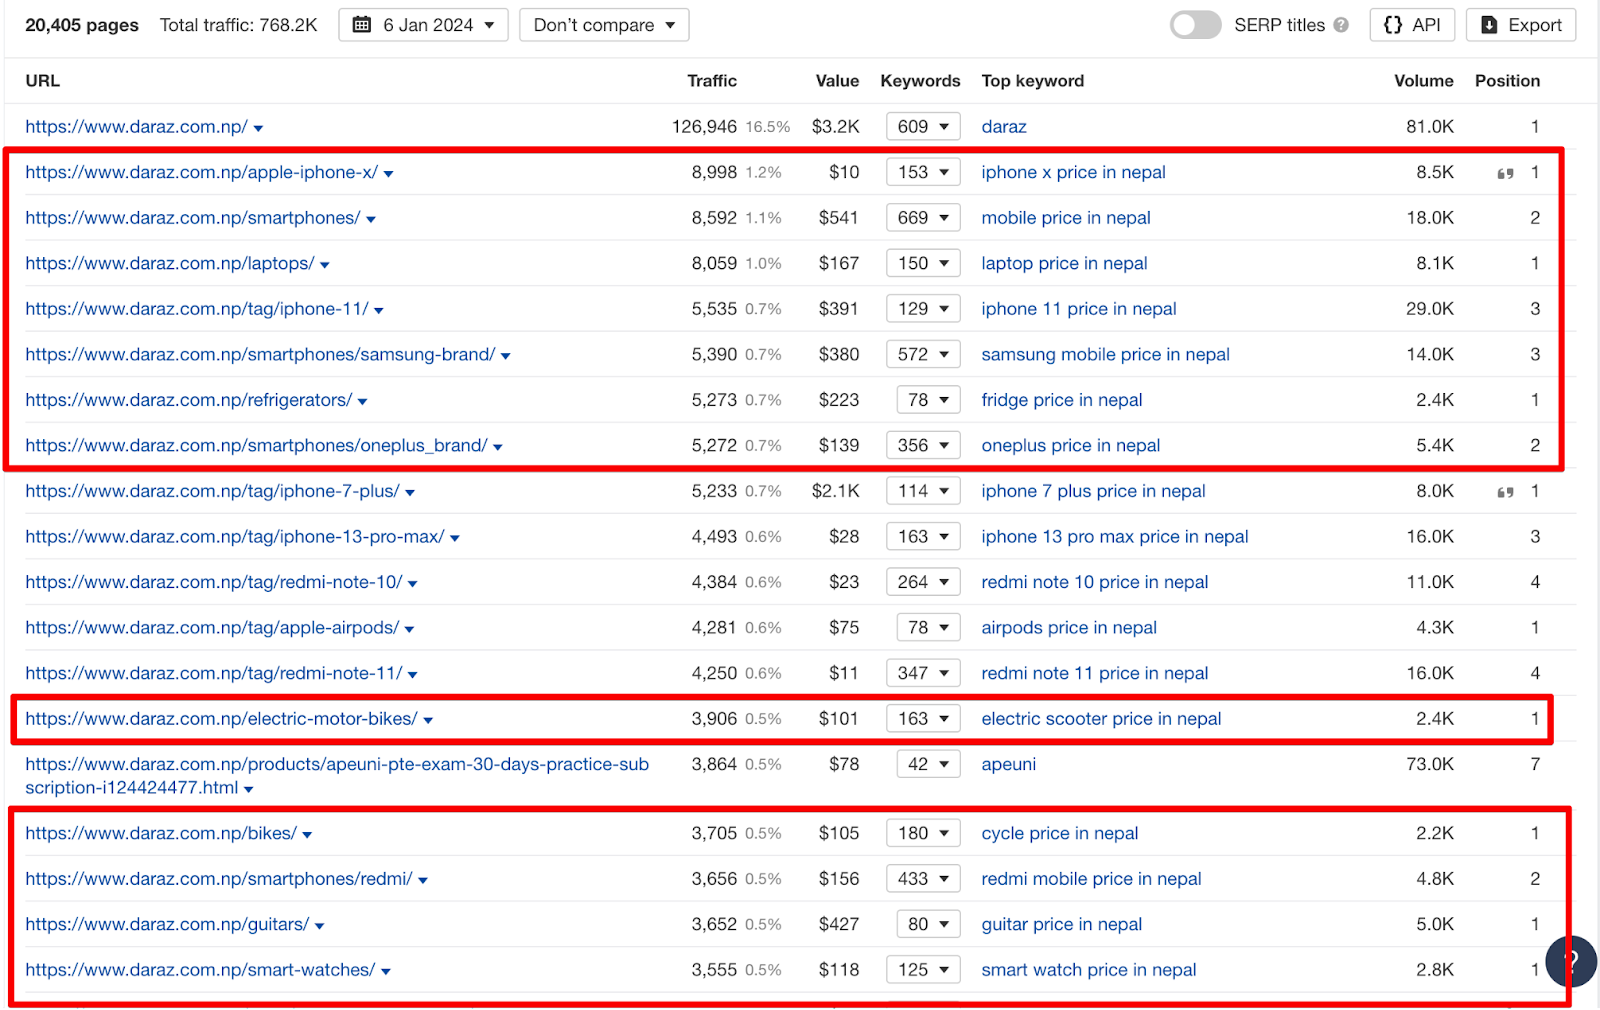
Task: Open the smart-watches URL link
Action: tap(200, 970)
